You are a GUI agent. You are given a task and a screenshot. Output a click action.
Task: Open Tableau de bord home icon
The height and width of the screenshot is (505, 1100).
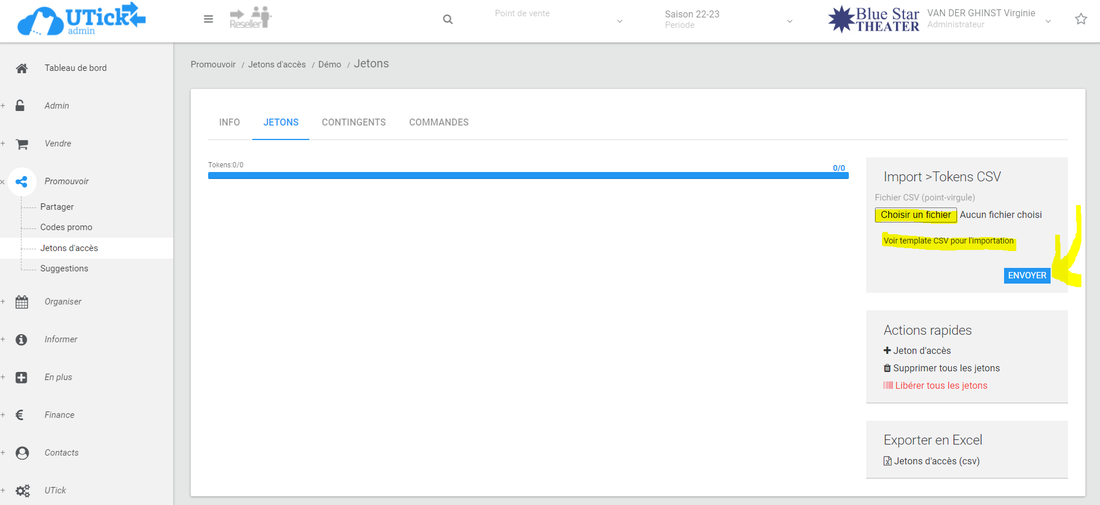(22, 68)
